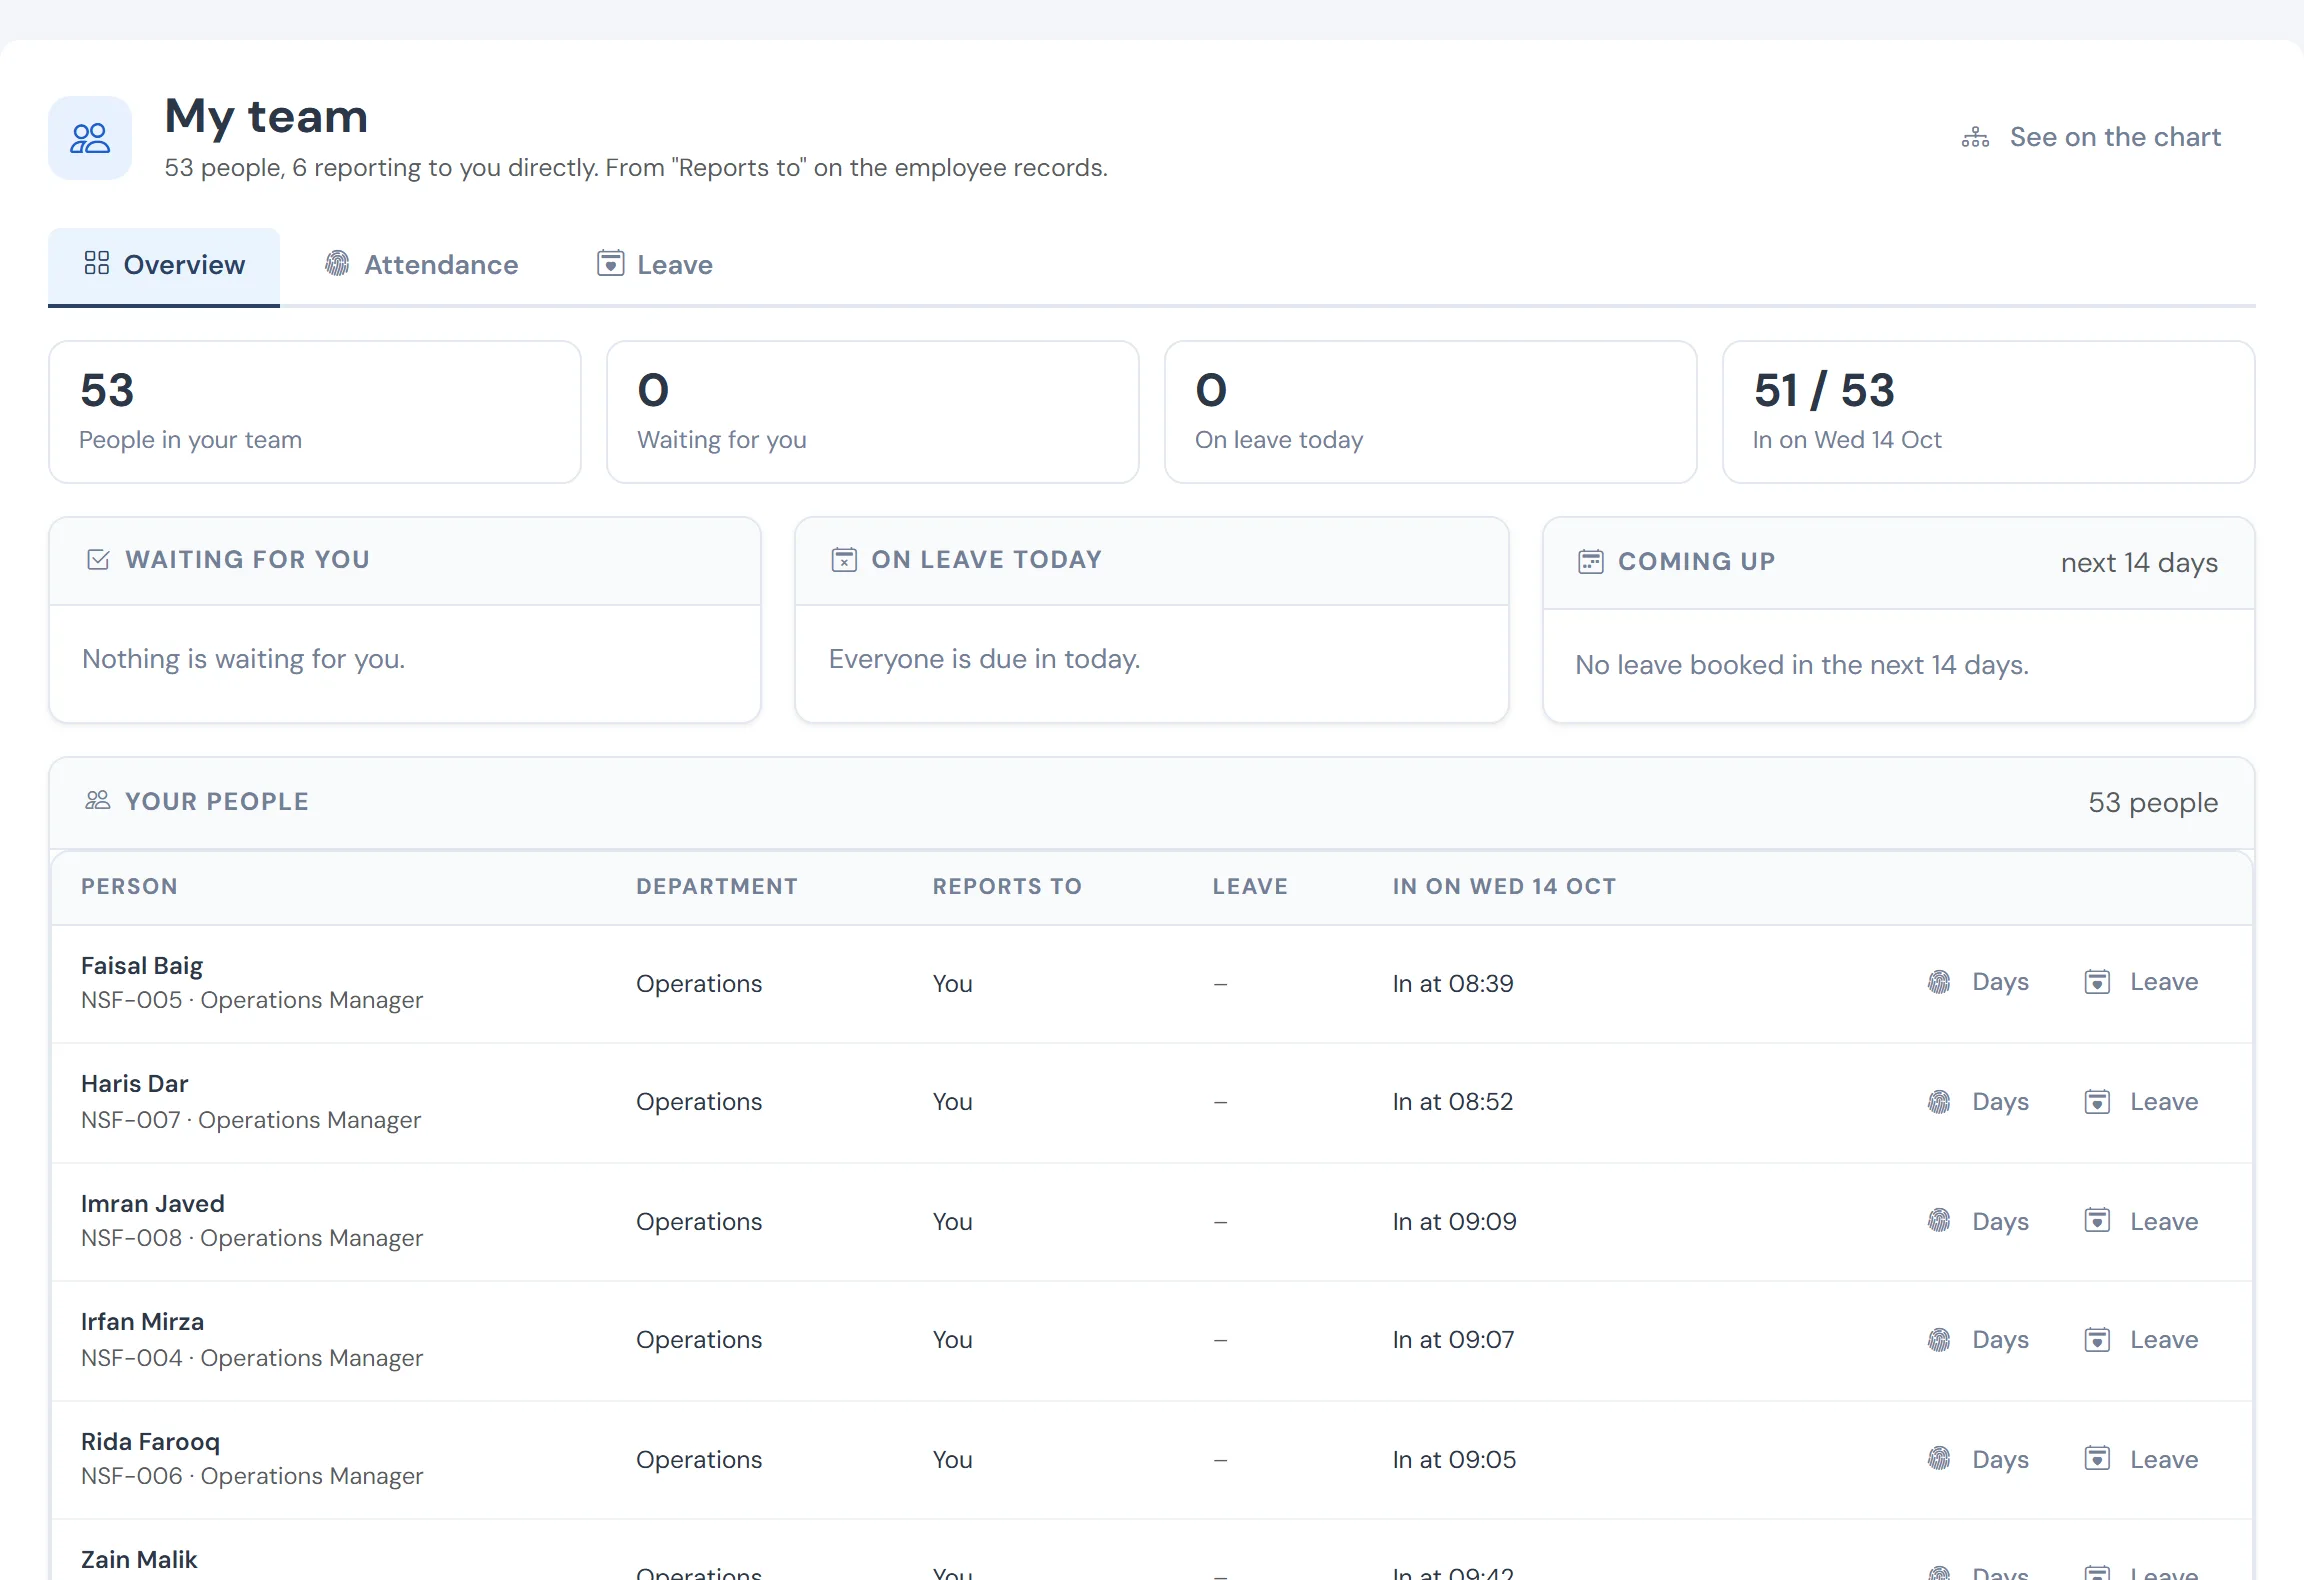Viewport: 2304px width, 1580px height.
Task: Click 'No leave booked in the next 14 days.'
Action: click(x=1802, y=665)
